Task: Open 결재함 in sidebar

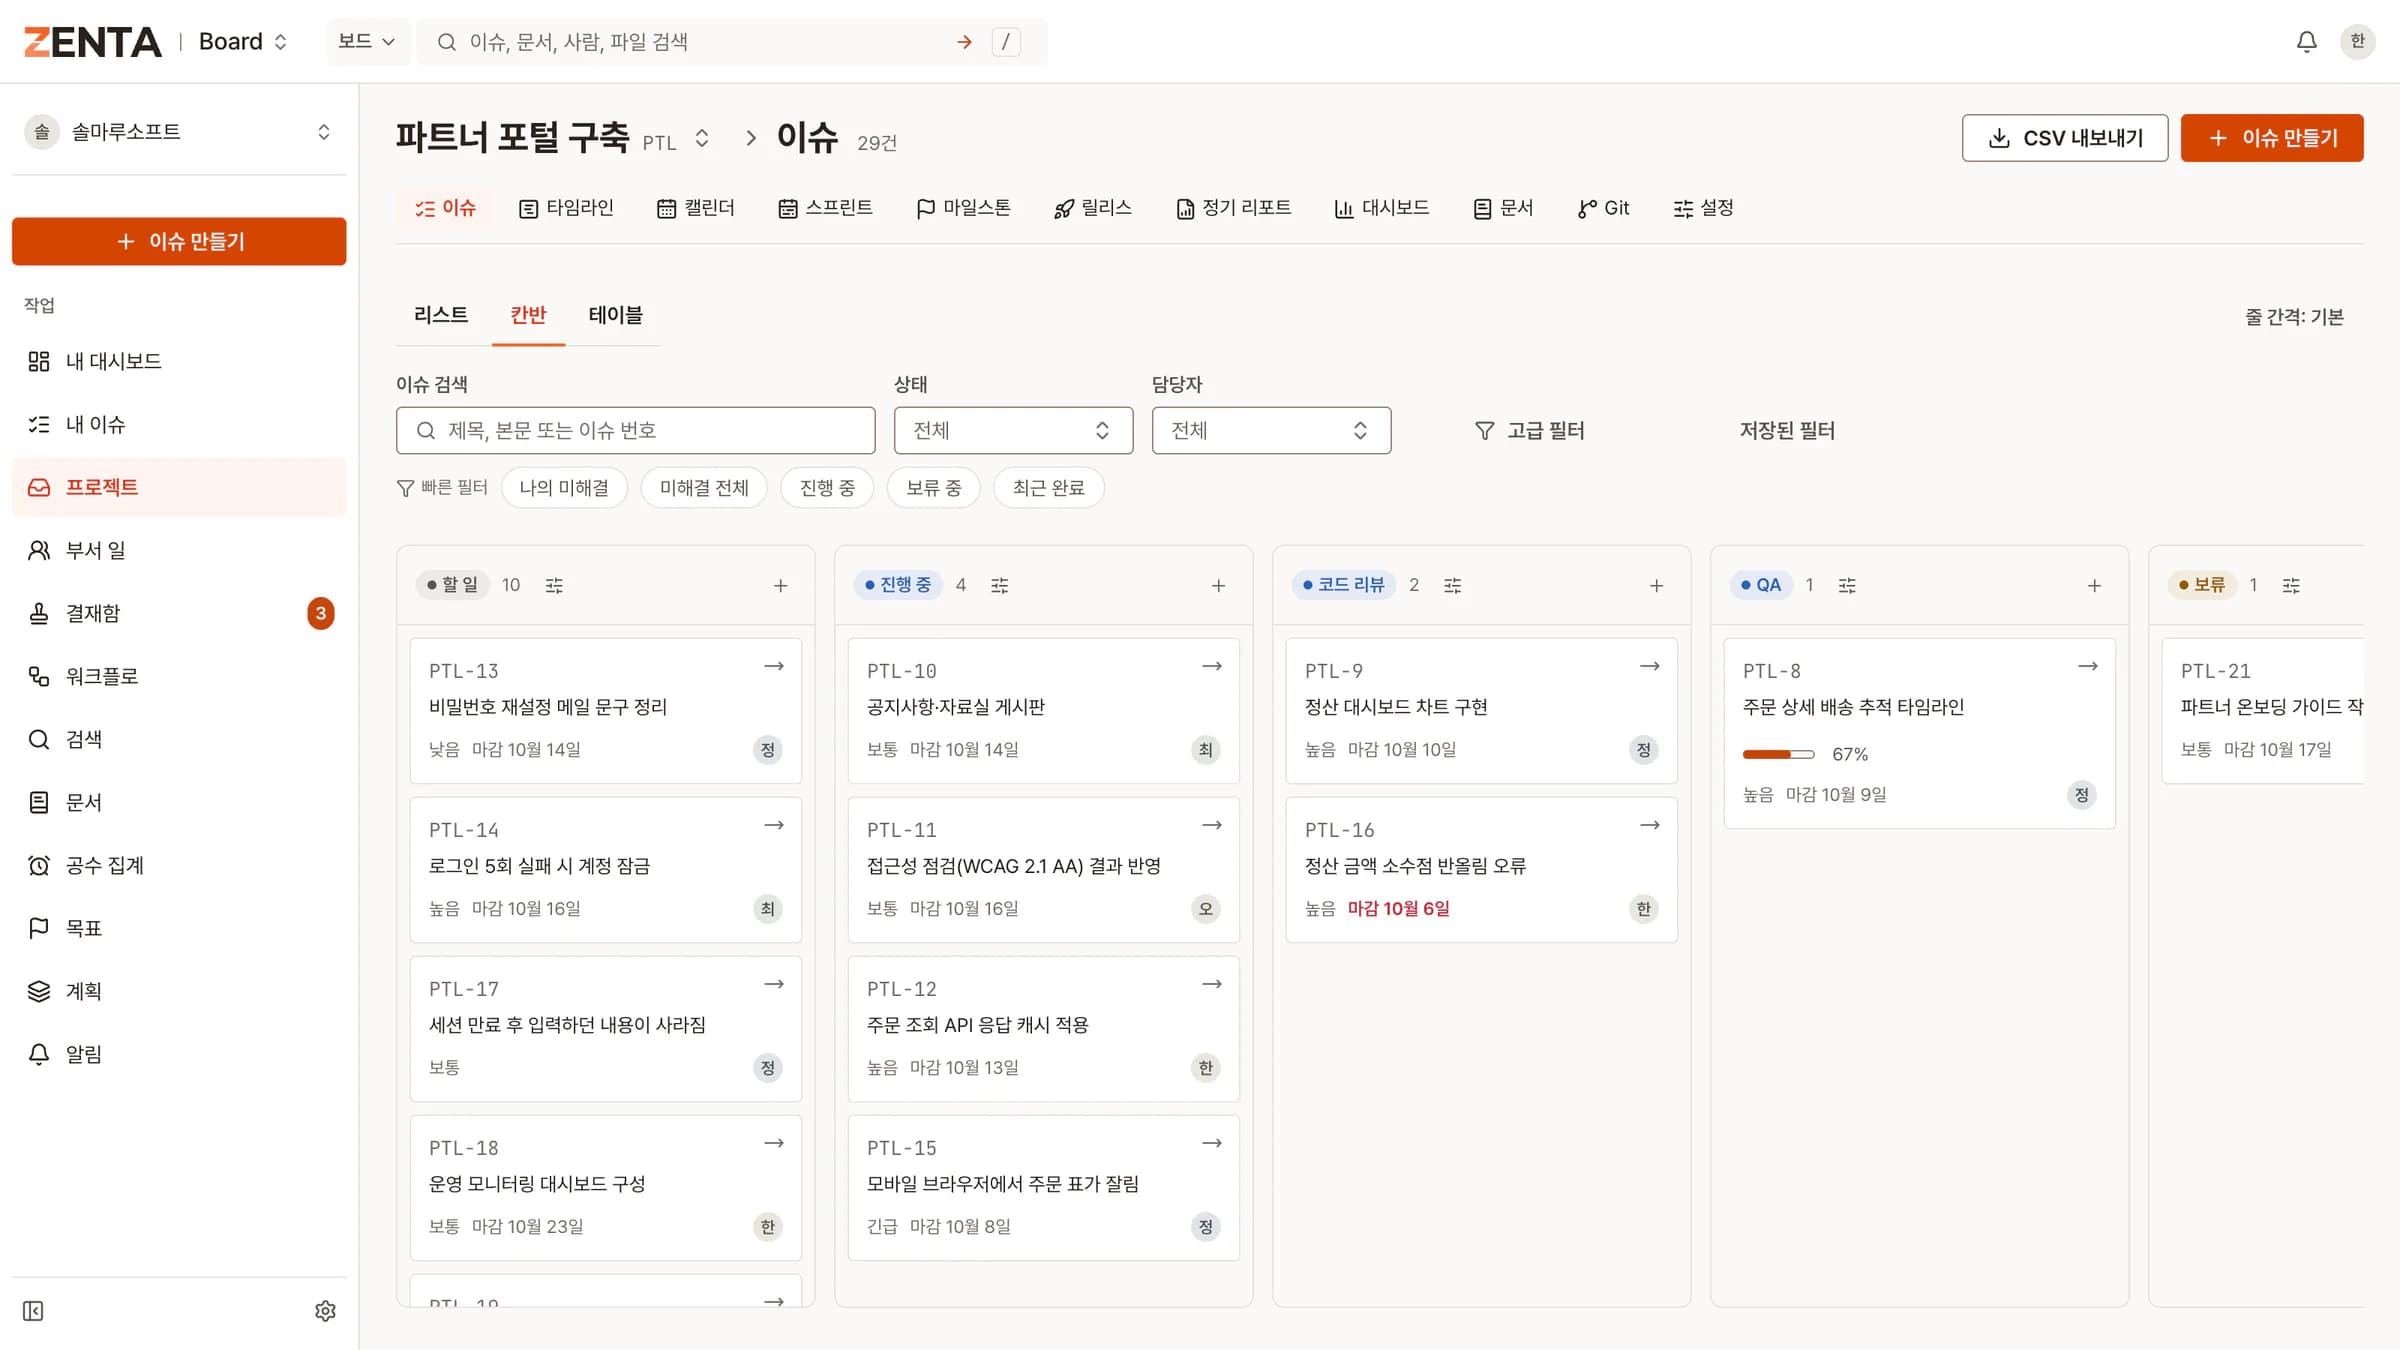Action: (179, 613)
